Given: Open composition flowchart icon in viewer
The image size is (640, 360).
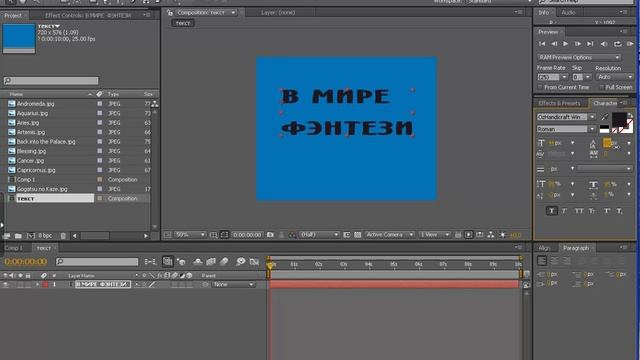Looking at the screenshot, I should [x=491, y=235].
